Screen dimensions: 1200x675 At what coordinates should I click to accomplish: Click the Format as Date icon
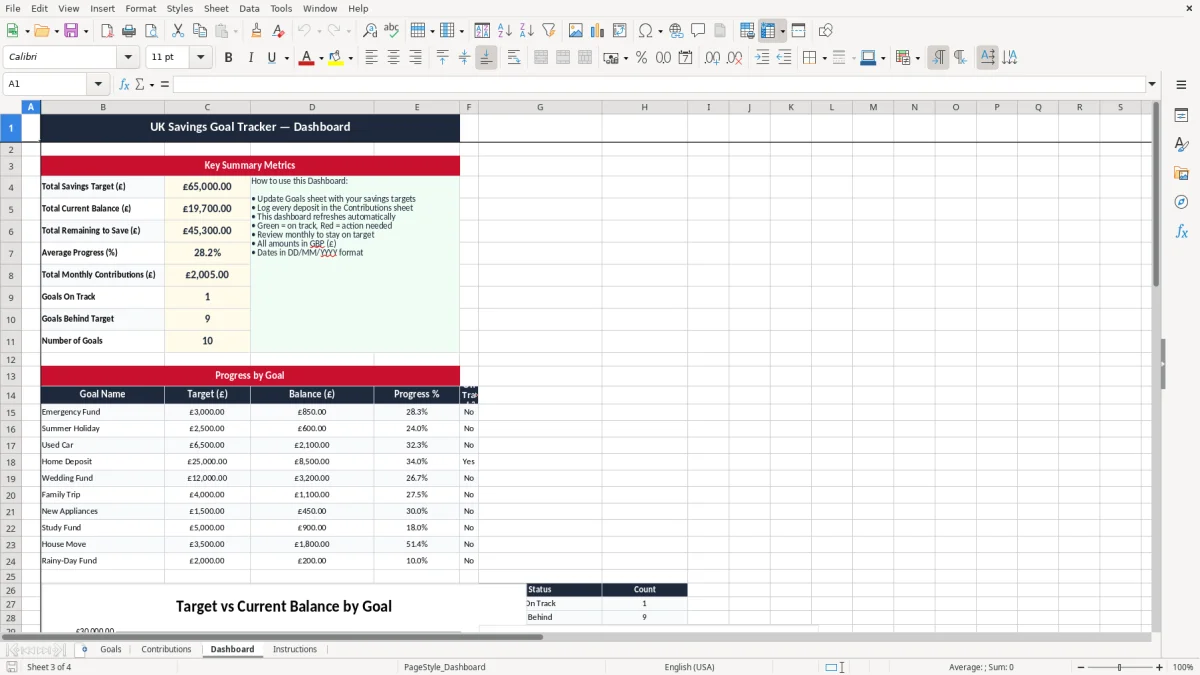(685, 58)
